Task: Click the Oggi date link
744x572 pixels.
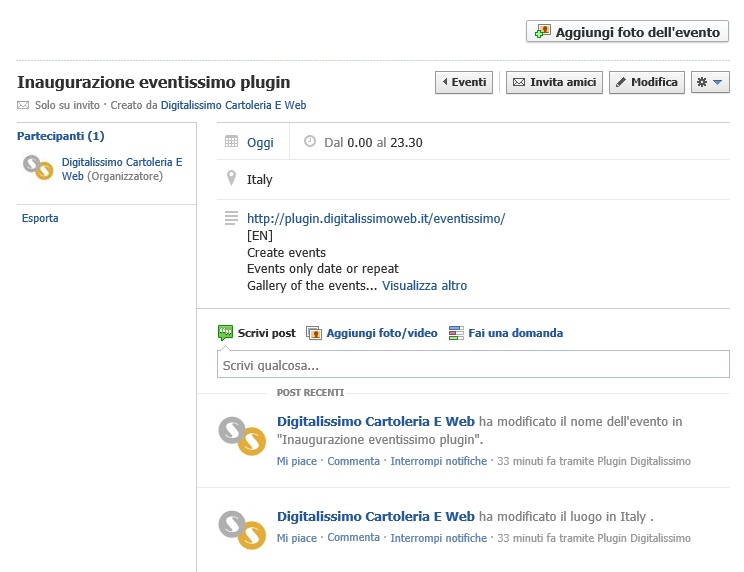Action: point(260,143)
